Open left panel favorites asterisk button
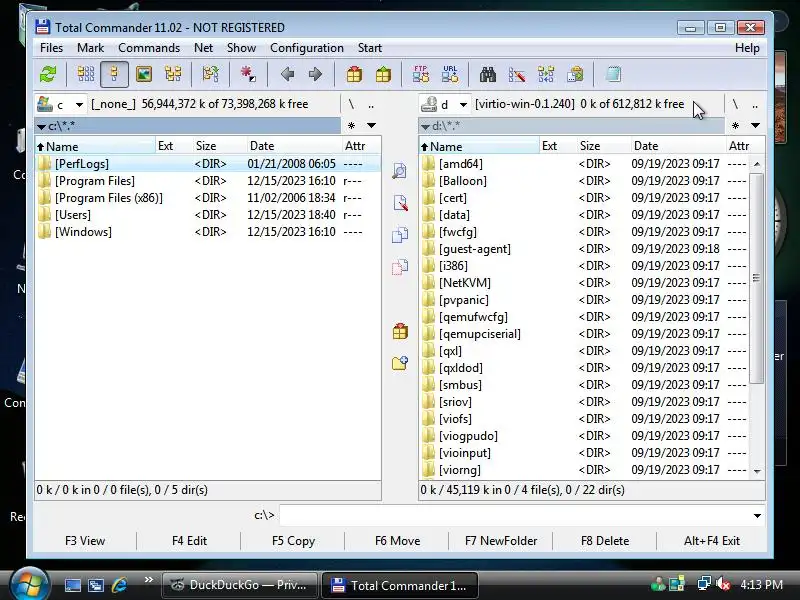This screenshot has width=800, height=600. coord(351,126)
